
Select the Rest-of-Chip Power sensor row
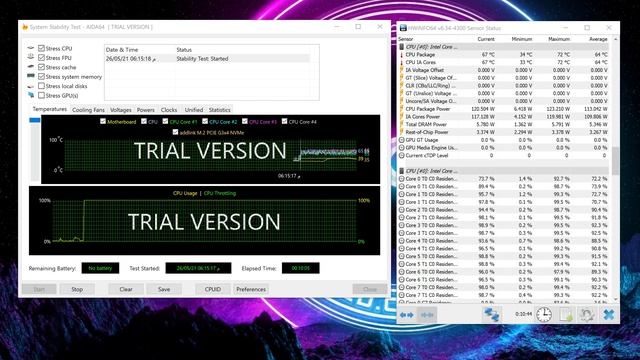[503, 132]
